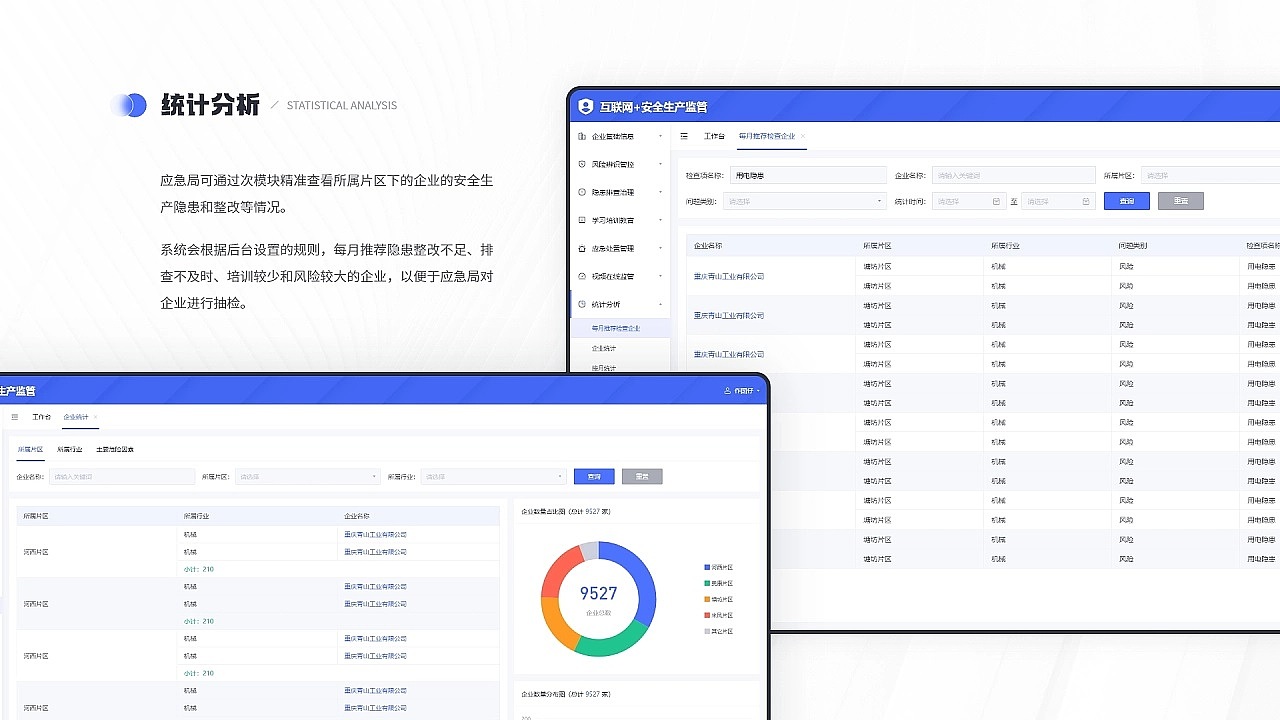The image size is (1280, 720).
Task: Open calendar icon of the start 统计时间 field
Action: pyautogui.click(x=996, y=202)
